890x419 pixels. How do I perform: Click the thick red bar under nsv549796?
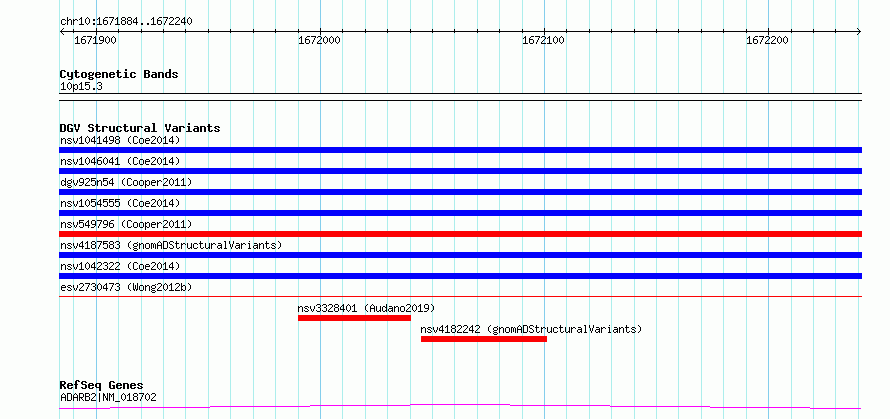460,234
